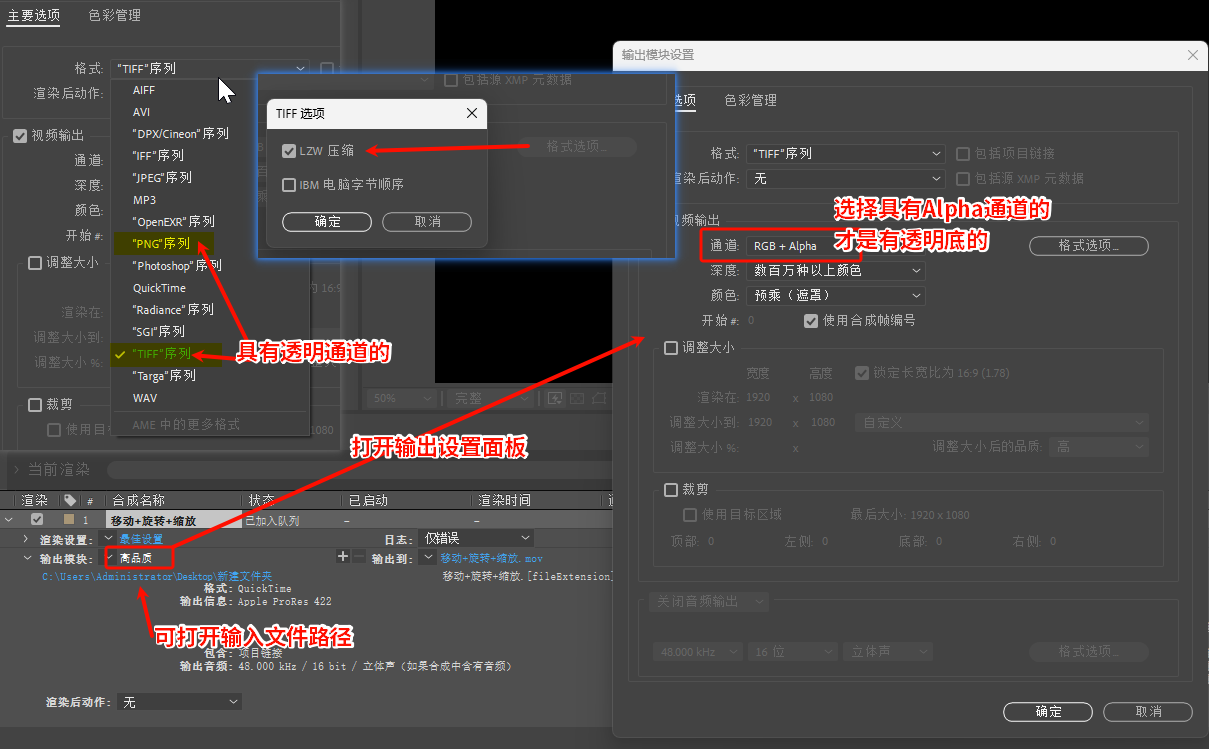Switch to 主要选项 tab in left panel
Screen dimensions: 1209x749
coord(33,15)
